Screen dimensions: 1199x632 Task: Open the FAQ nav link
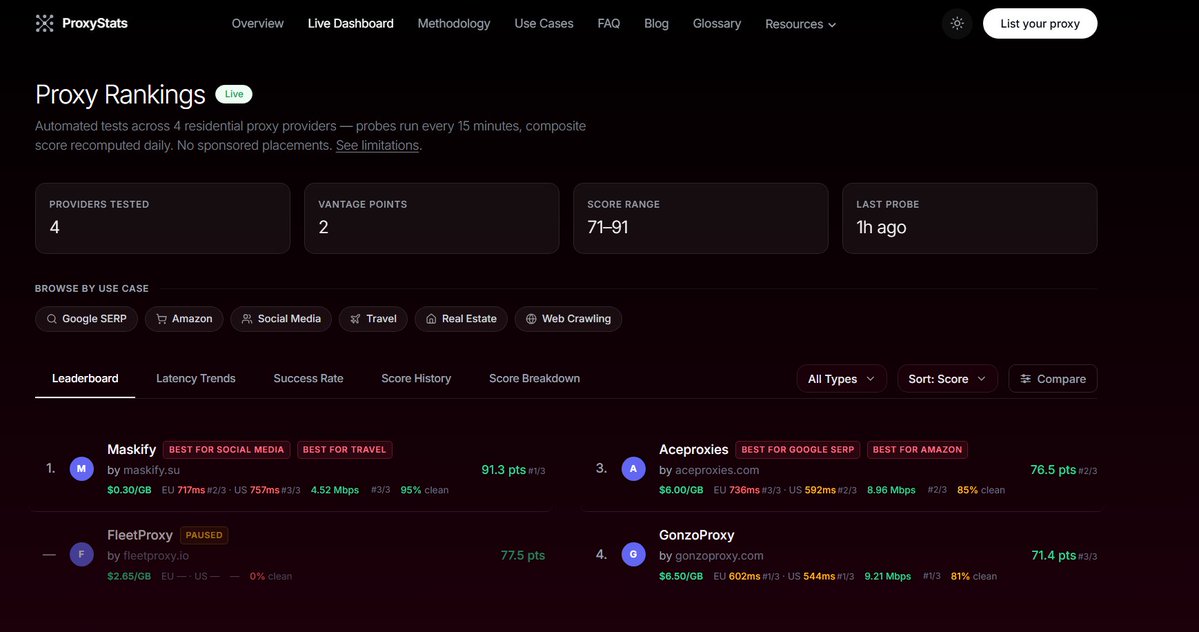click(609, 24)
